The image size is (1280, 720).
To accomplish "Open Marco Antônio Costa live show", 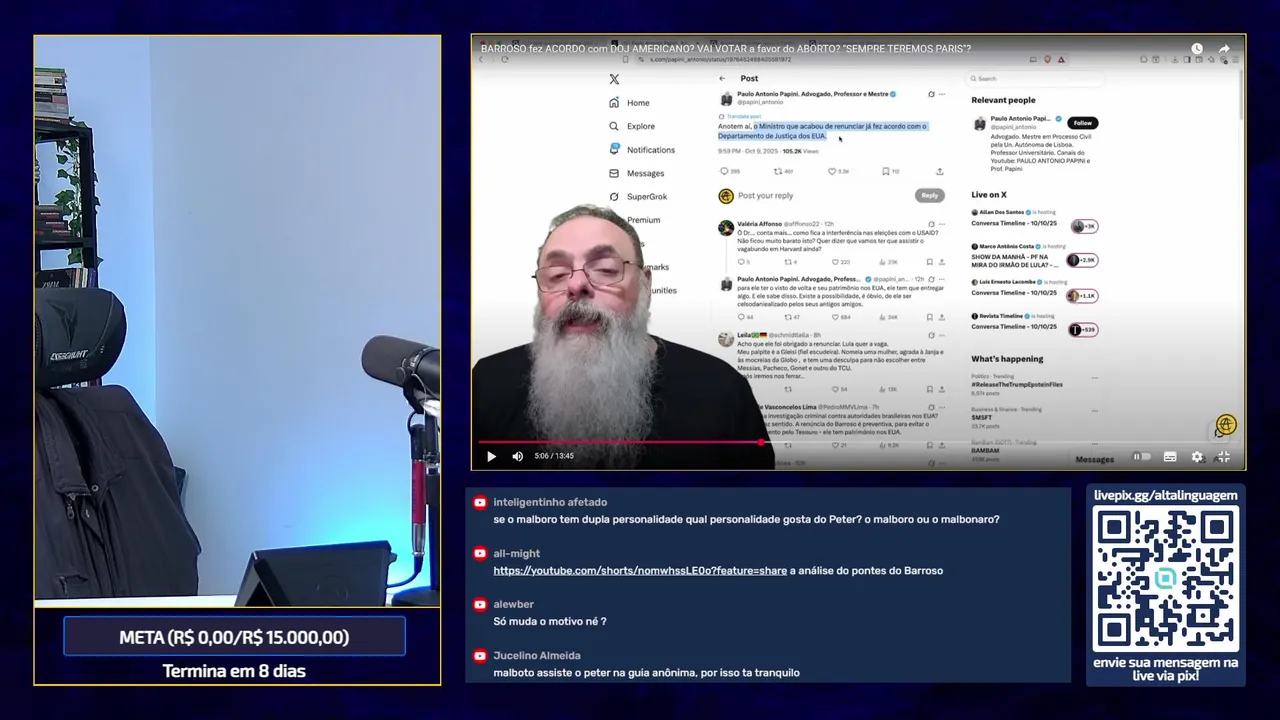I will pos(1034,255).
